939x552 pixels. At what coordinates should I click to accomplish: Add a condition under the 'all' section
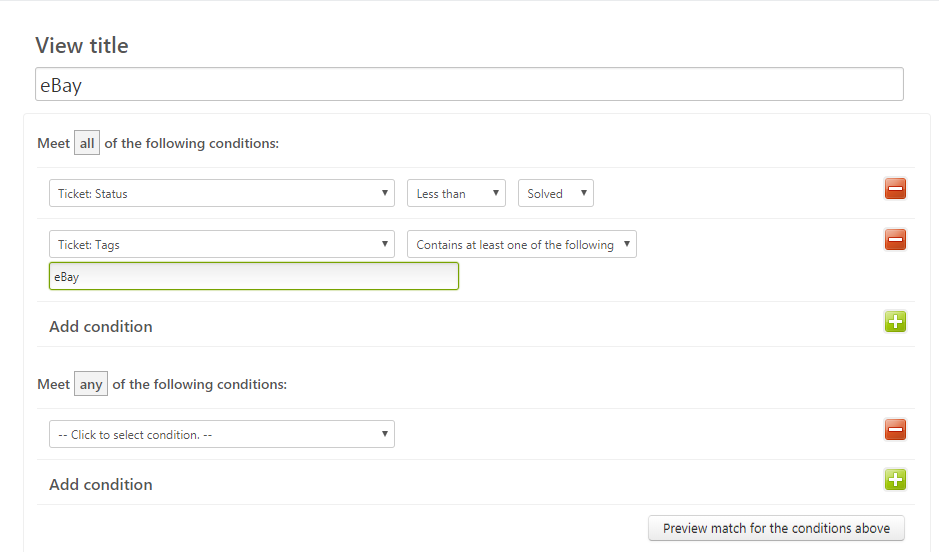click(895, 322)
